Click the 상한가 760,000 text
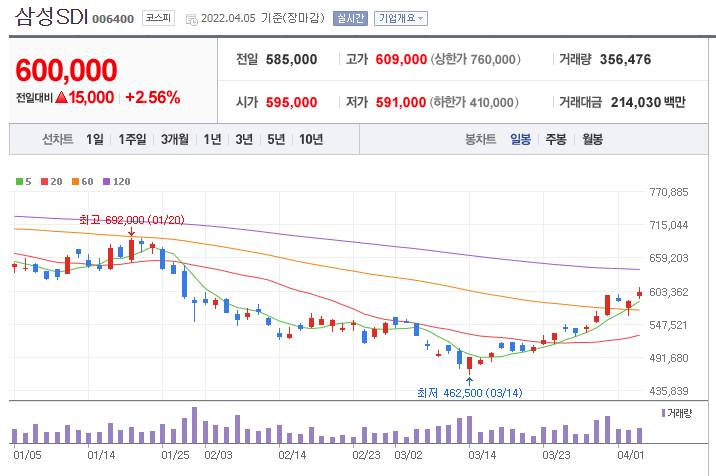 [475, 59]
